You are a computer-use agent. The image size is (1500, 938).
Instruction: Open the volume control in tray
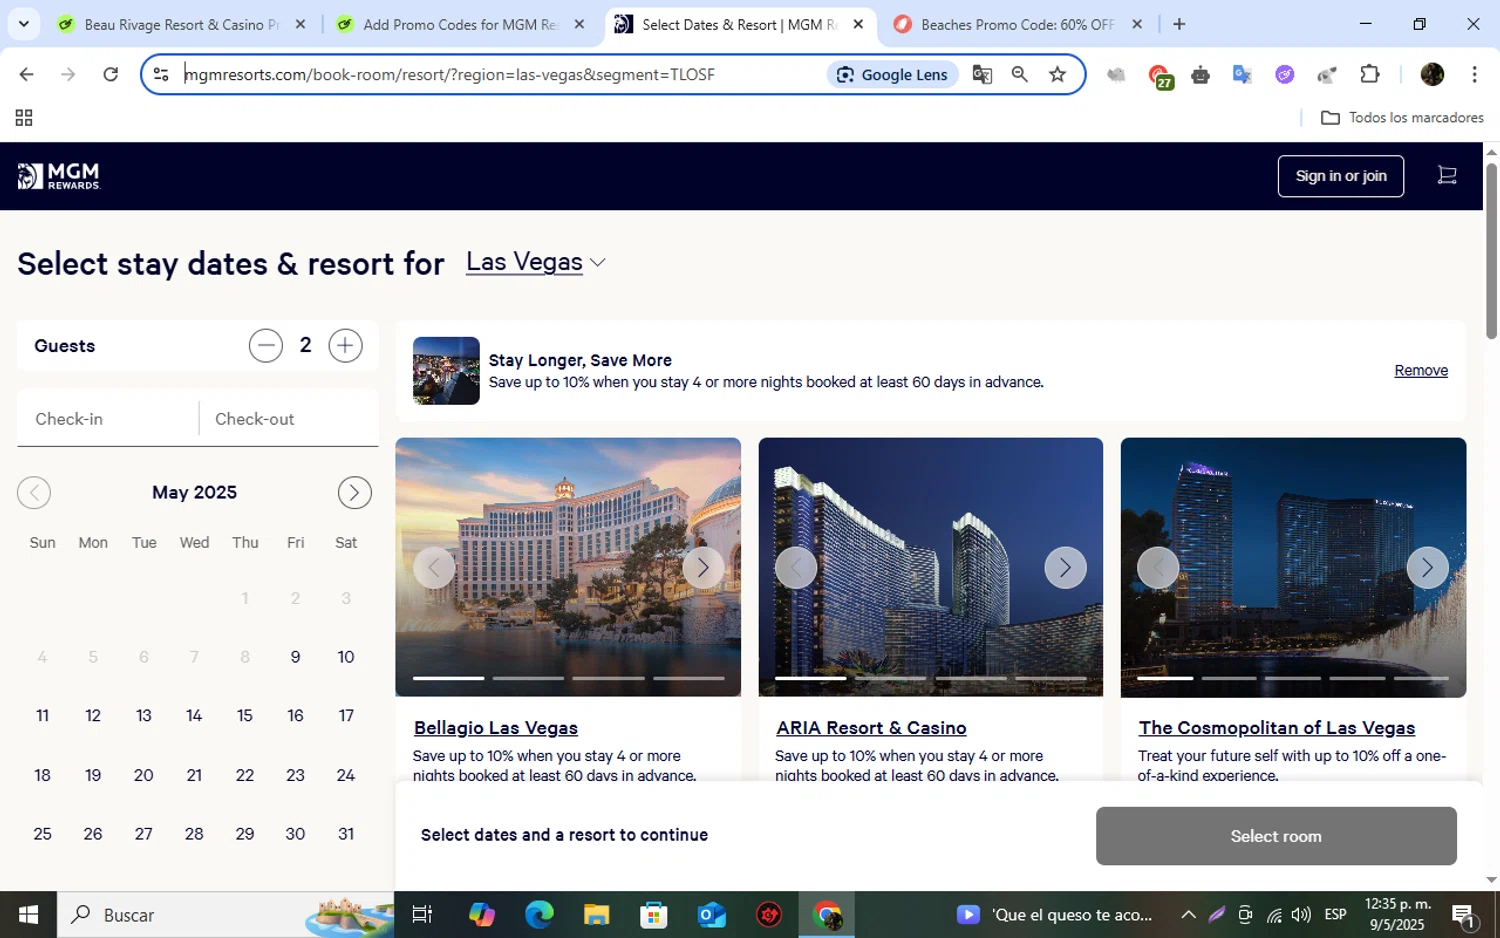click(x=1300, y=915)
